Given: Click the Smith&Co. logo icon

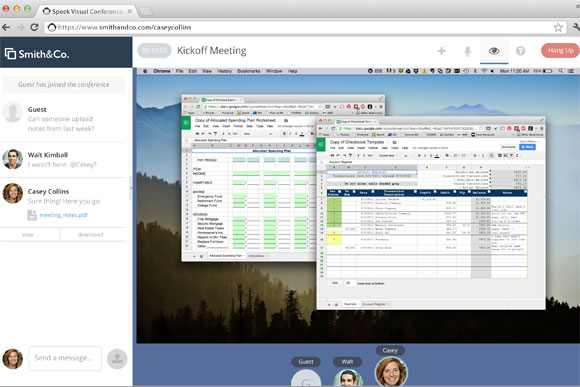Looking at the screenshot, I should point(10,54).
